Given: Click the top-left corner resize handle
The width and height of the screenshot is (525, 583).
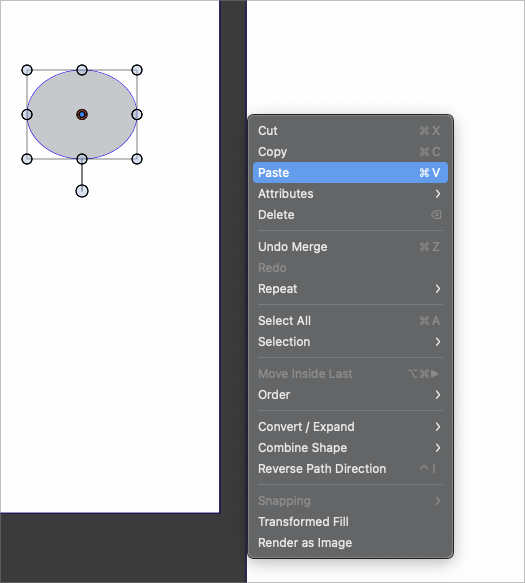Looking at the screenshot, I should pyautogui.click(x=27, y=70).
